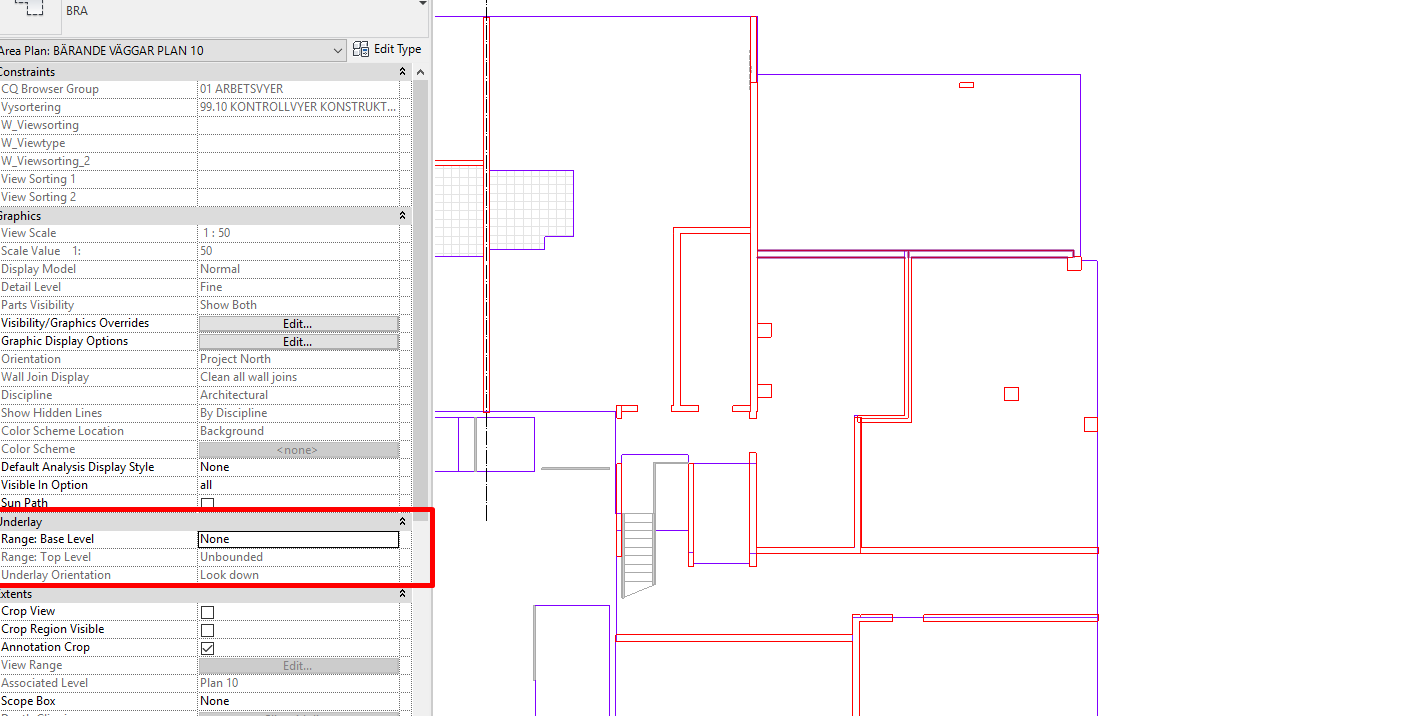
Task: Open Graphic Display Options with Edit button
Action: click(297, 340)
